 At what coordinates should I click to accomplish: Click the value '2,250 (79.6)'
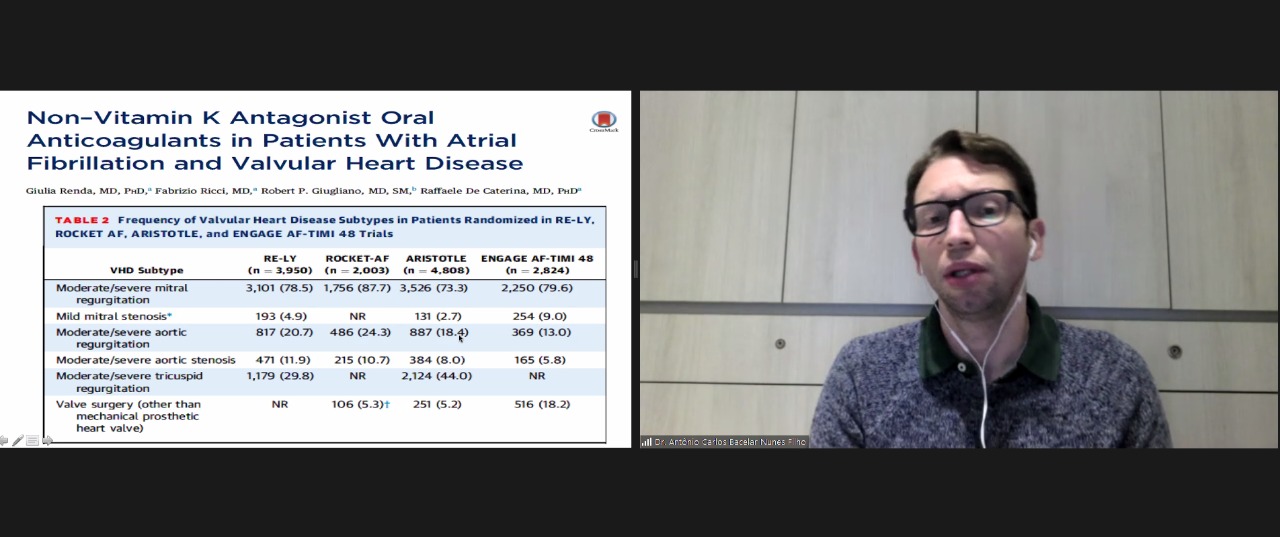click(x=537, y=288)
